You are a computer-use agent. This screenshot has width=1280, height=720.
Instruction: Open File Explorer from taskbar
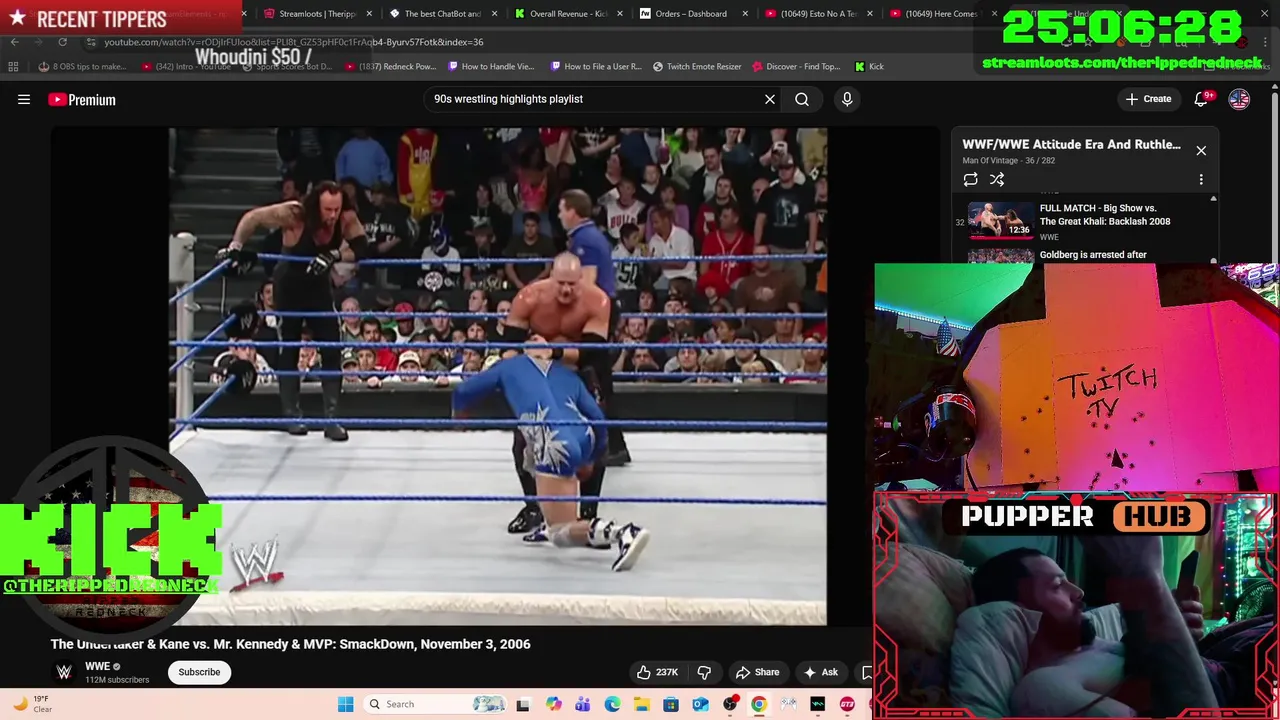[641, 704]
